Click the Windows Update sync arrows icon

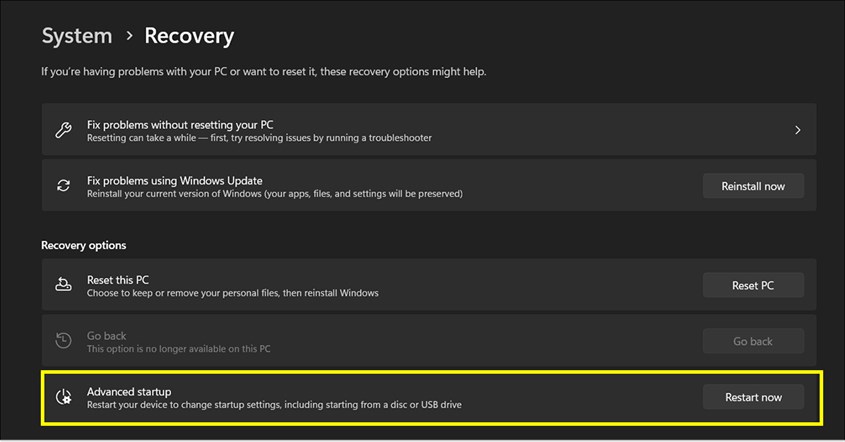[x=63, y=186]
